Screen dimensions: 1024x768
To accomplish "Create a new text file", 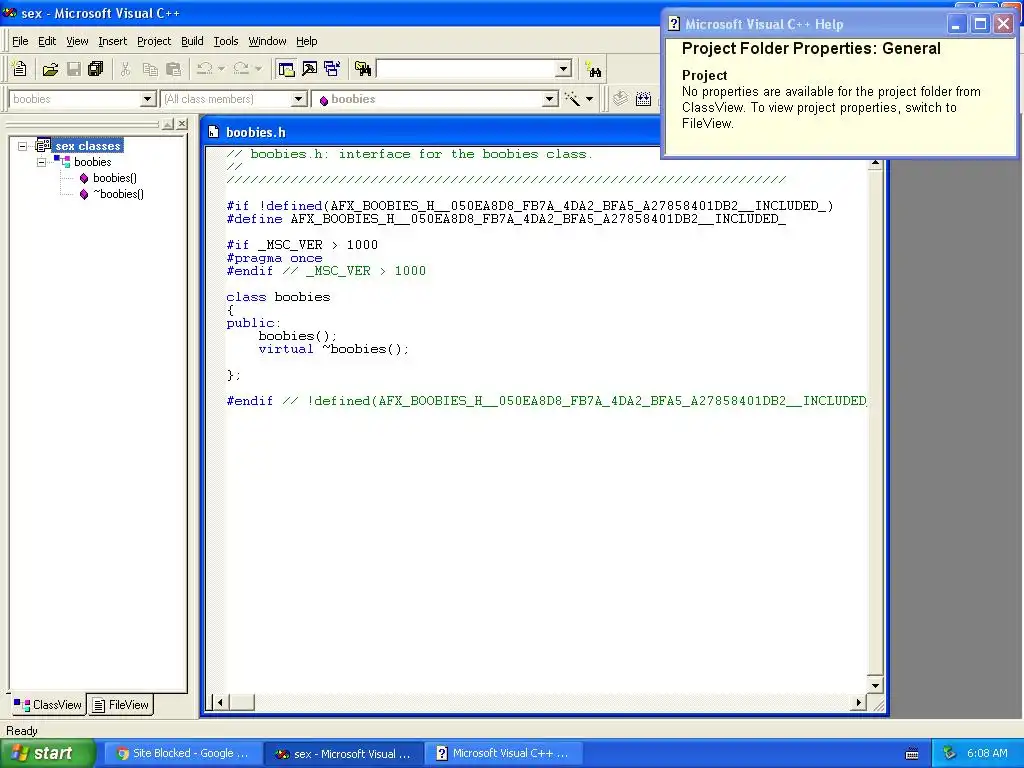I will [20, 69].
